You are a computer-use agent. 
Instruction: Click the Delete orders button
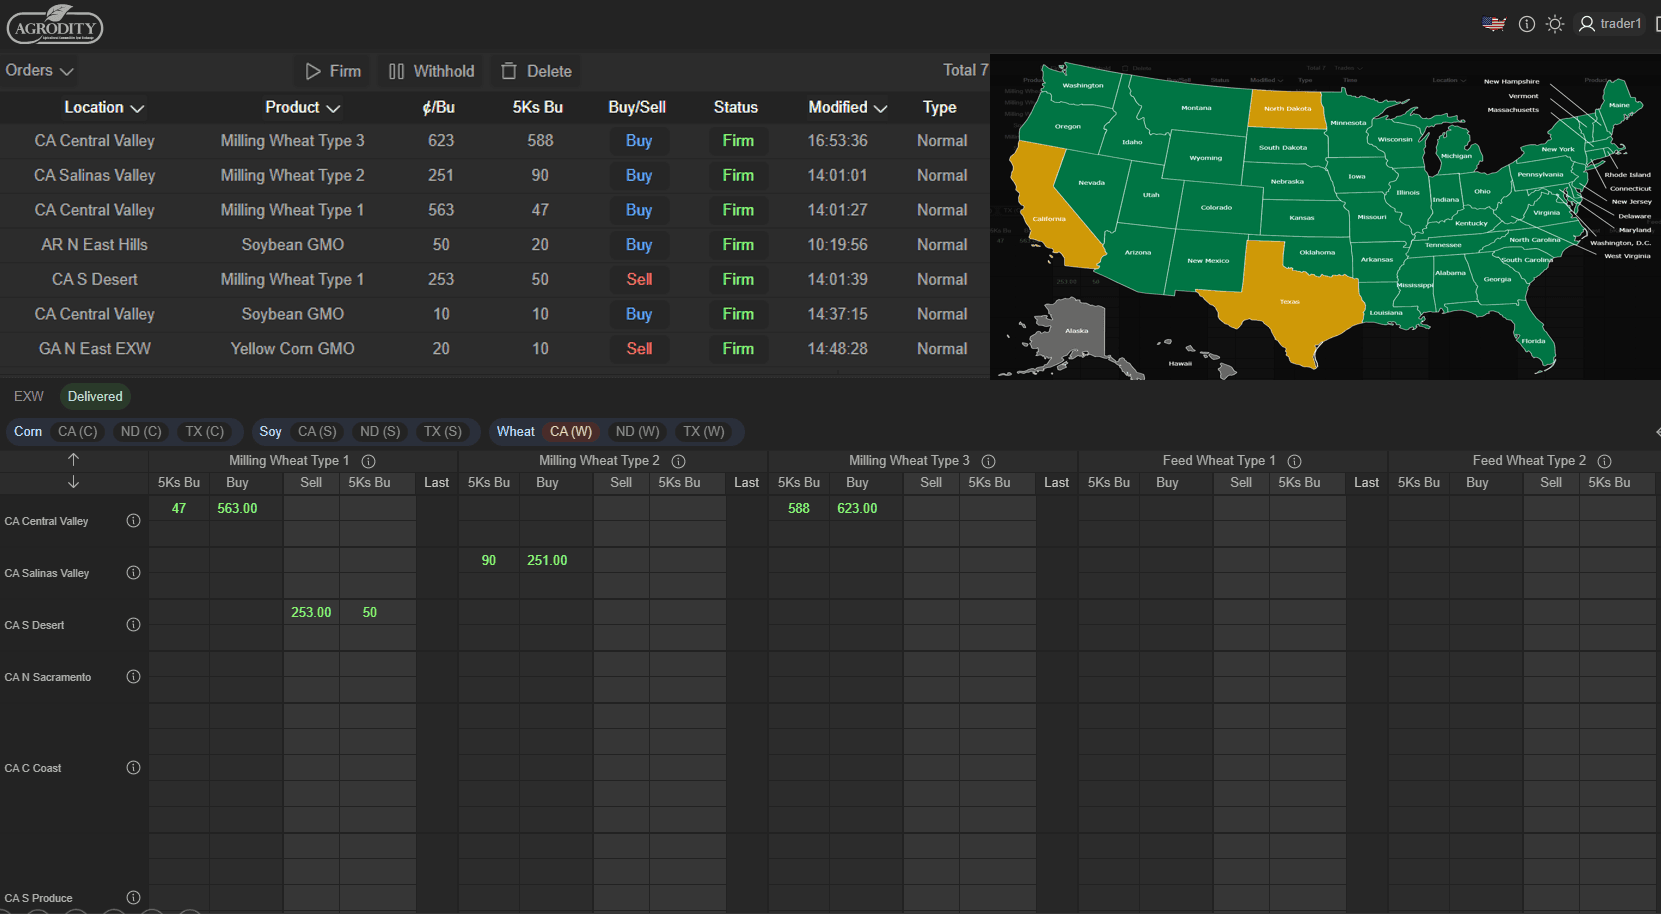(536, 71)
